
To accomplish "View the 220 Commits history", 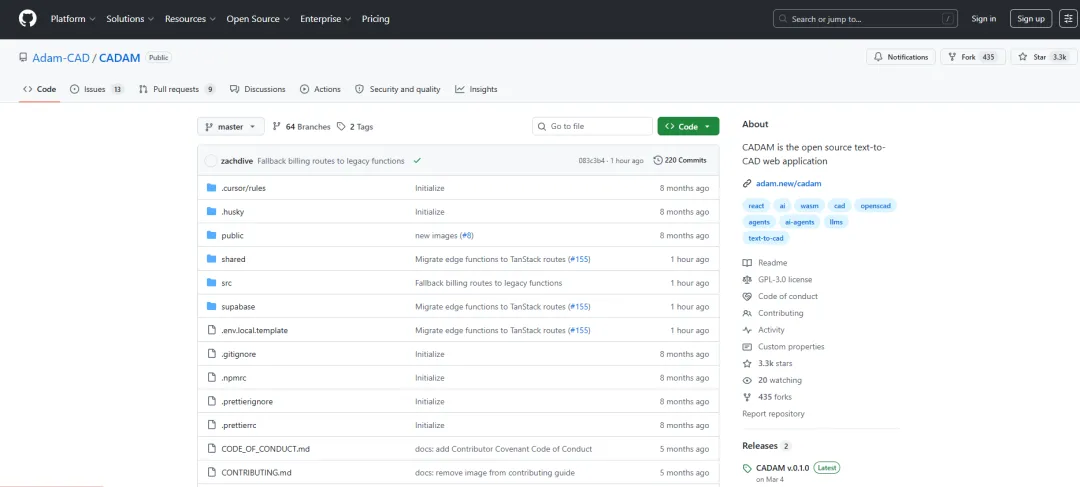I will pos(680,160).
